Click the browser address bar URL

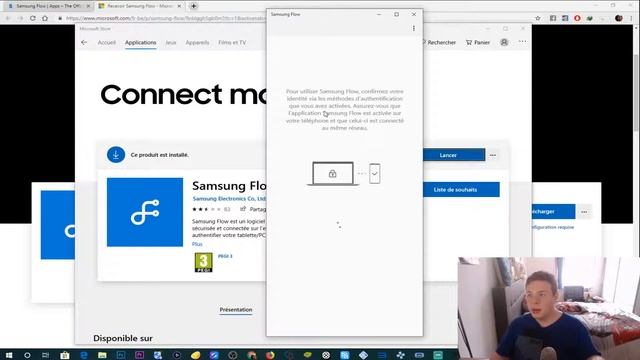click(166, 18)
